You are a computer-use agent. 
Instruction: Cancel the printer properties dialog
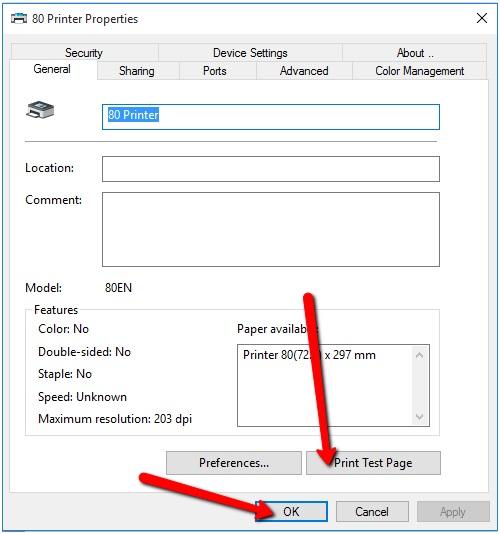coord(372,511)
